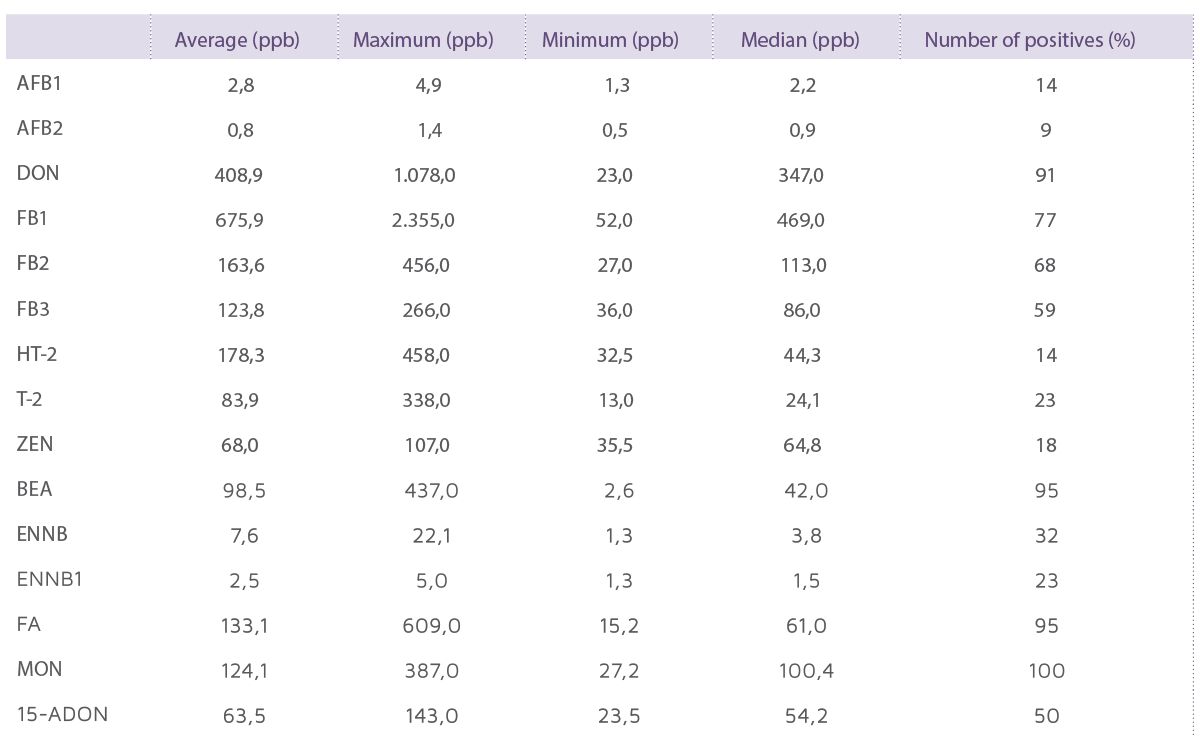Select the ZEN row label
Image resolution: width=1200 pixels, height=736 pixels.
[x=35, y=444]
